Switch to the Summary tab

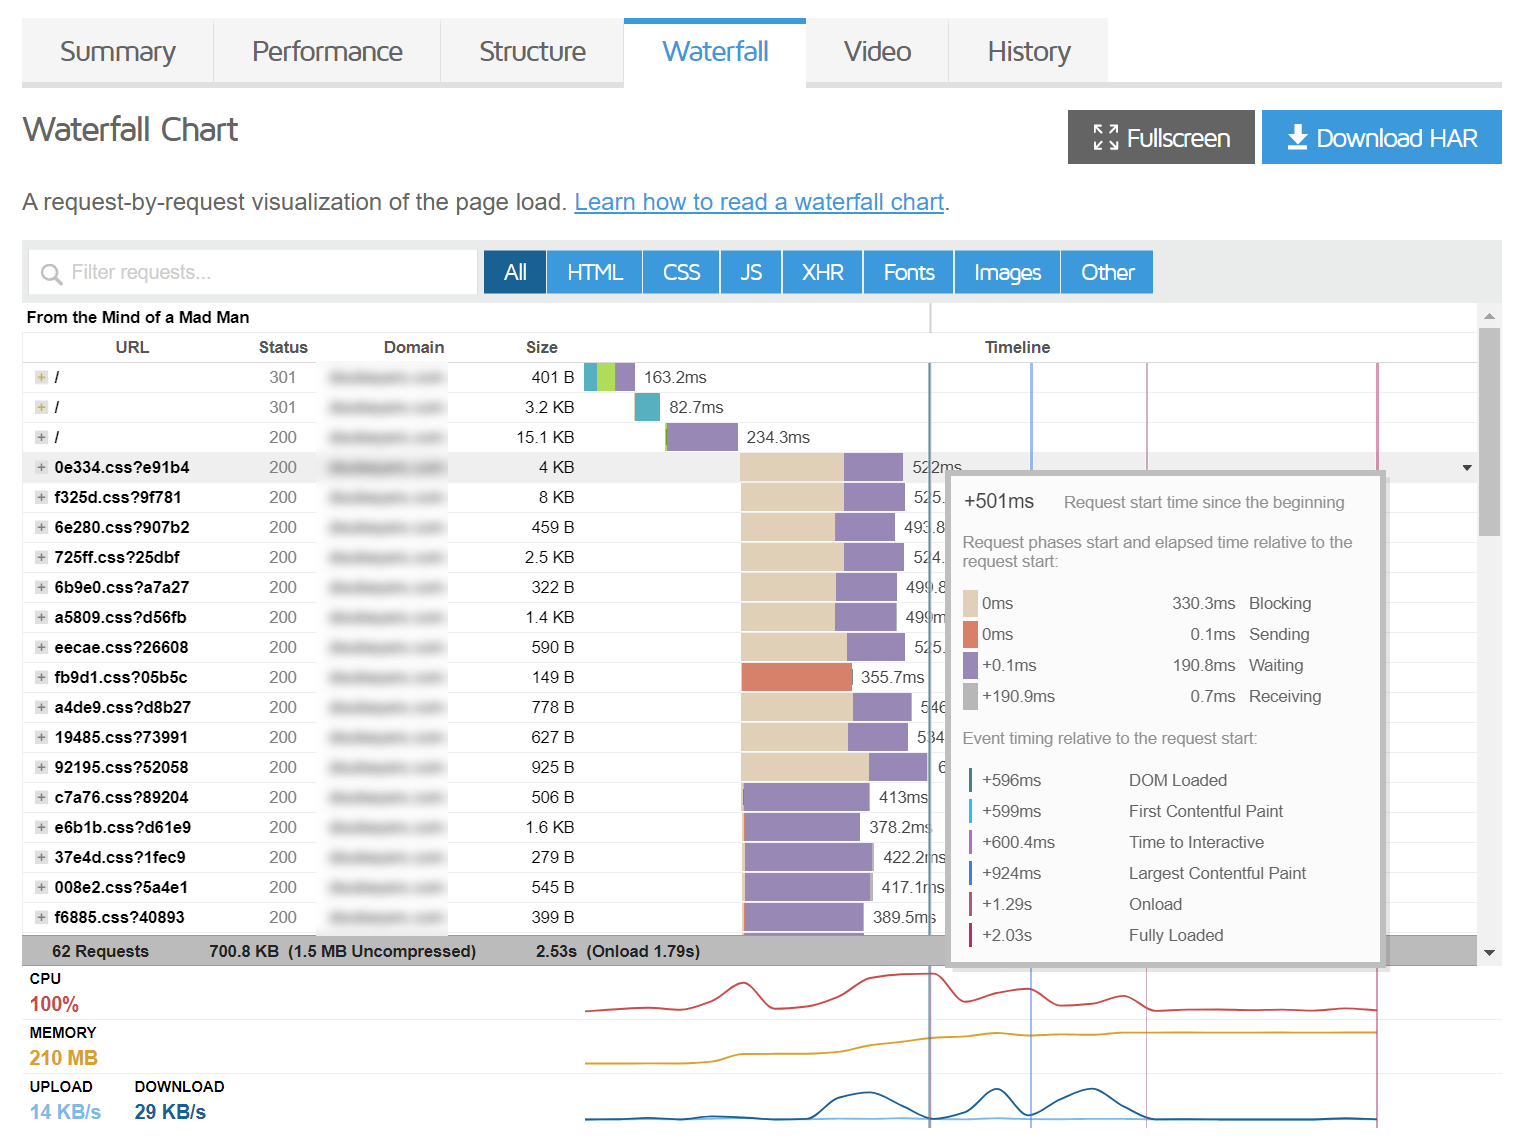[117, 52]
